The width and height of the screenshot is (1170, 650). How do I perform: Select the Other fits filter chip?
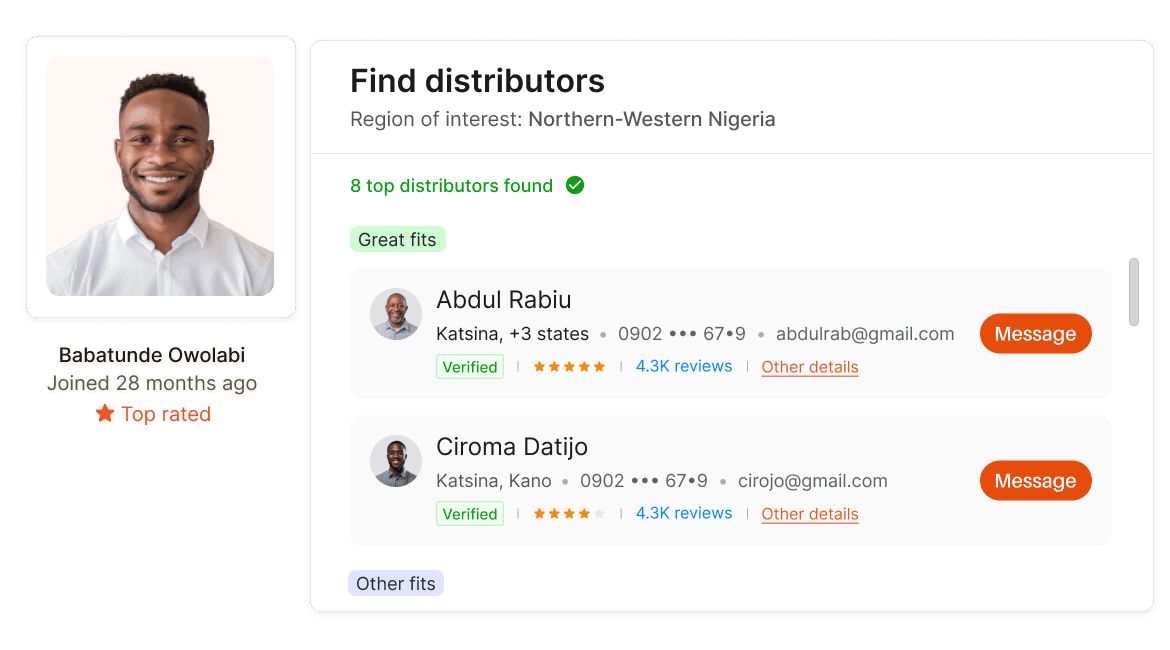click(396, 582)
